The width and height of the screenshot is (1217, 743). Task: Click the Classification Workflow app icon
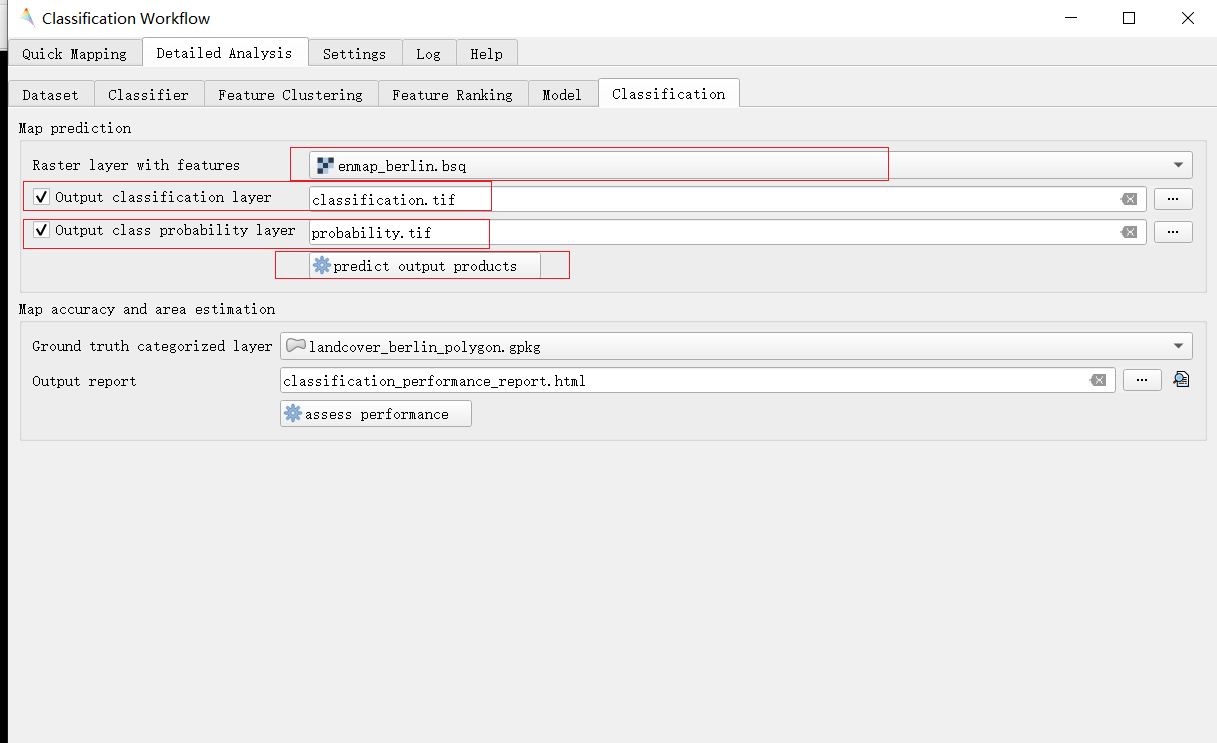(x=26, y=18)
